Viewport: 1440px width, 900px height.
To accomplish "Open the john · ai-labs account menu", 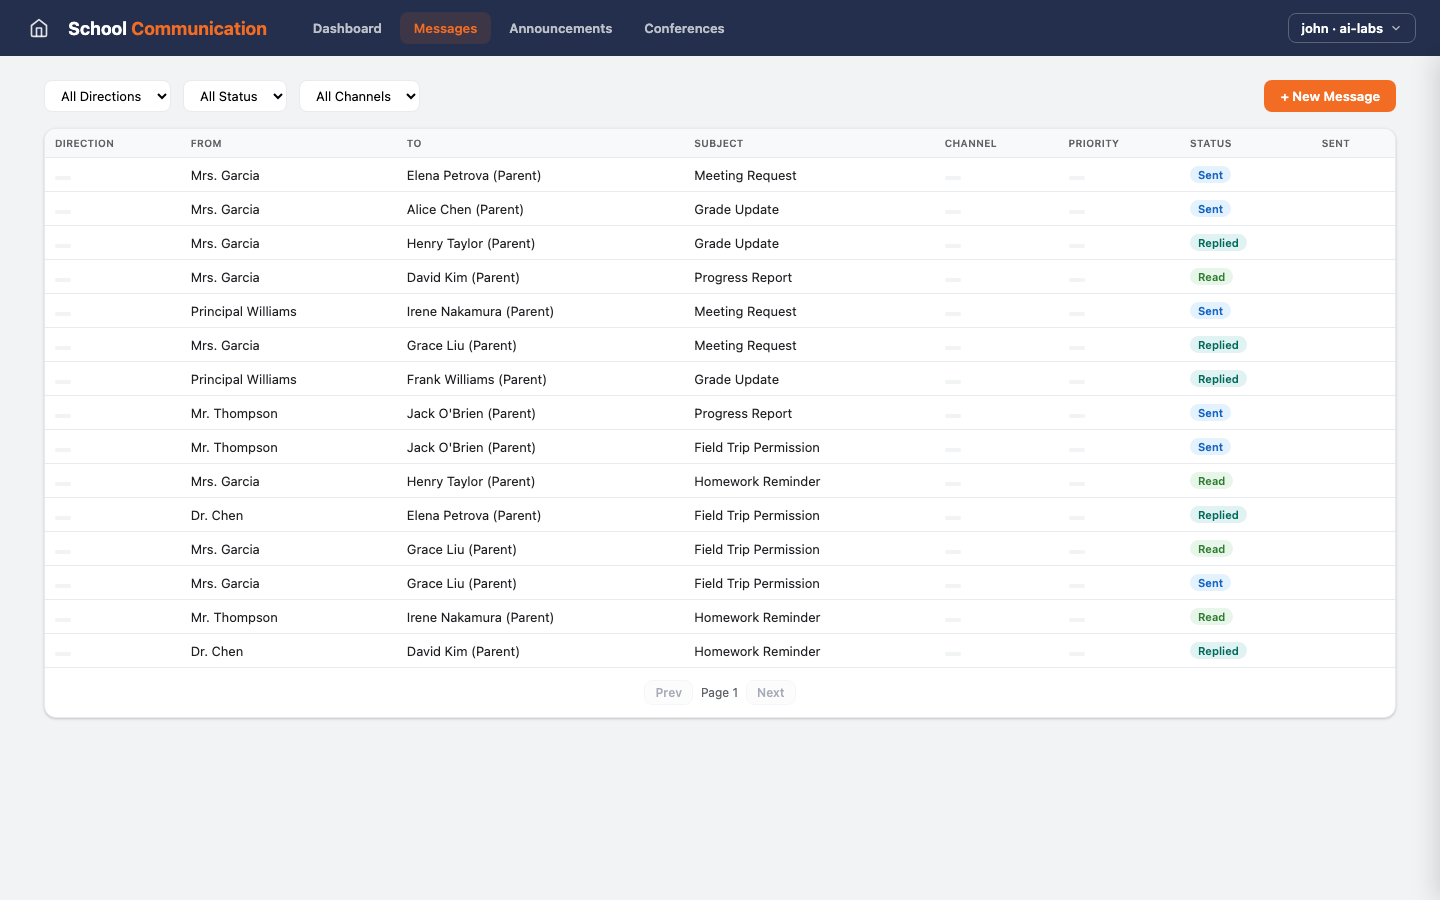I will pyautogui.click(x=1351, y=28).
